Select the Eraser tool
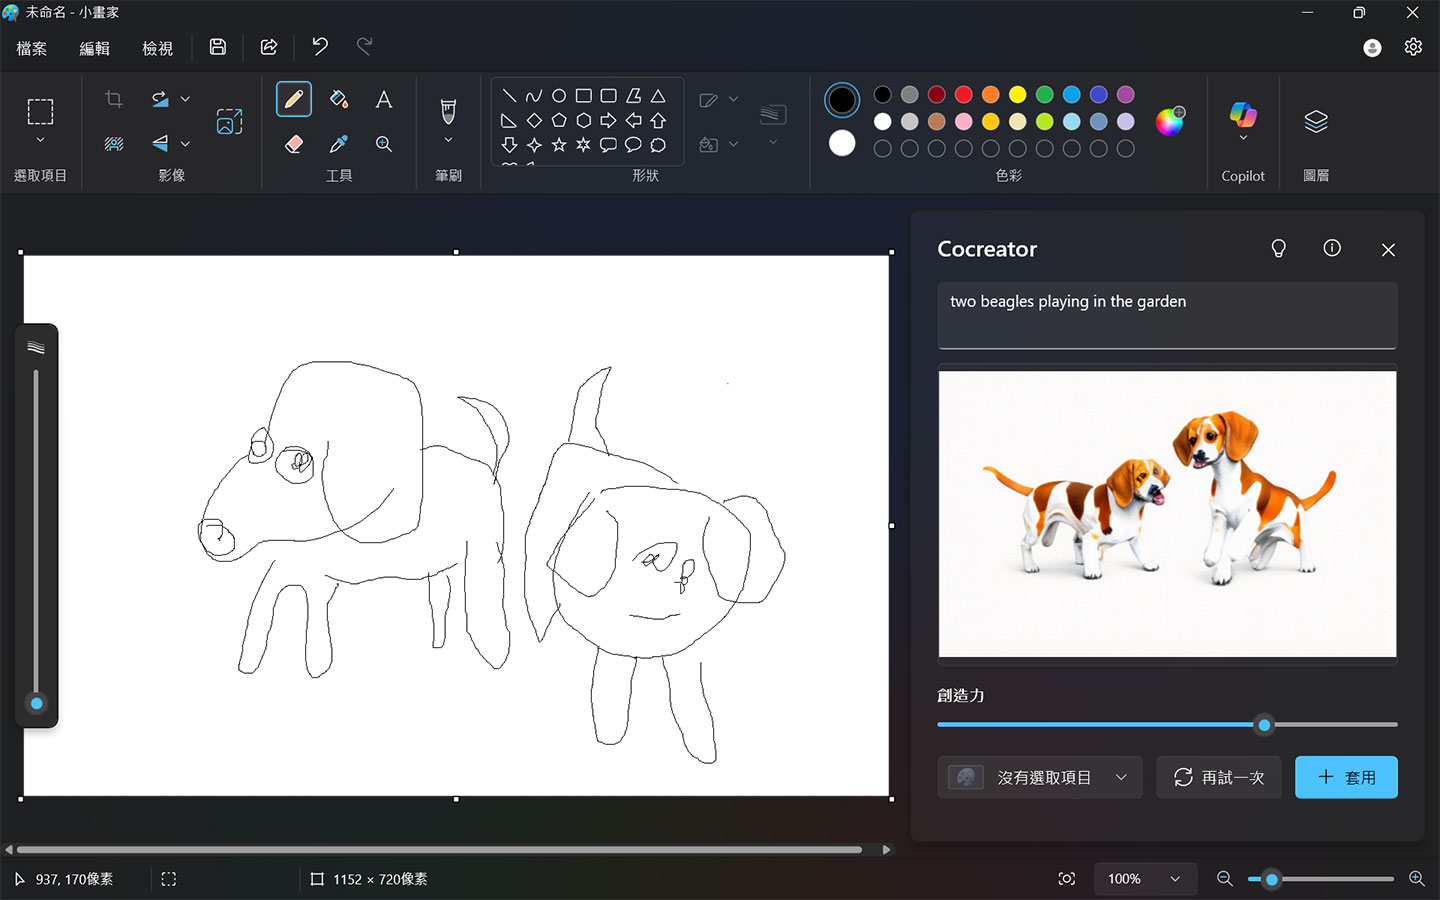The image size is (1440, 900). (x=294, y=144)
